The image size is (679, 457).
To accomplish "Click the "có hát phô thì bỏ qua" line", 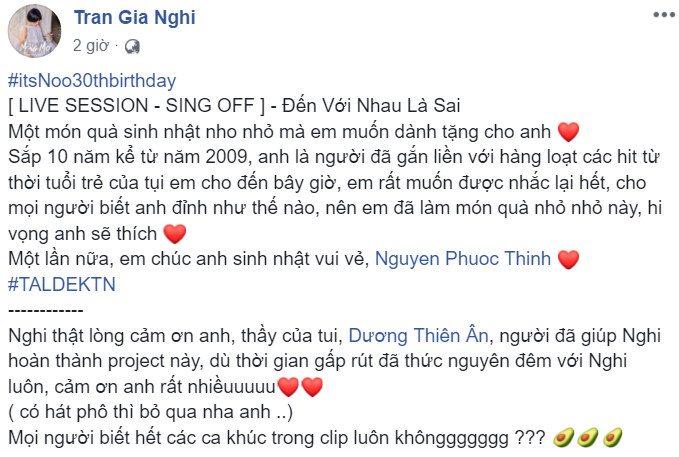I will [150, 412].
